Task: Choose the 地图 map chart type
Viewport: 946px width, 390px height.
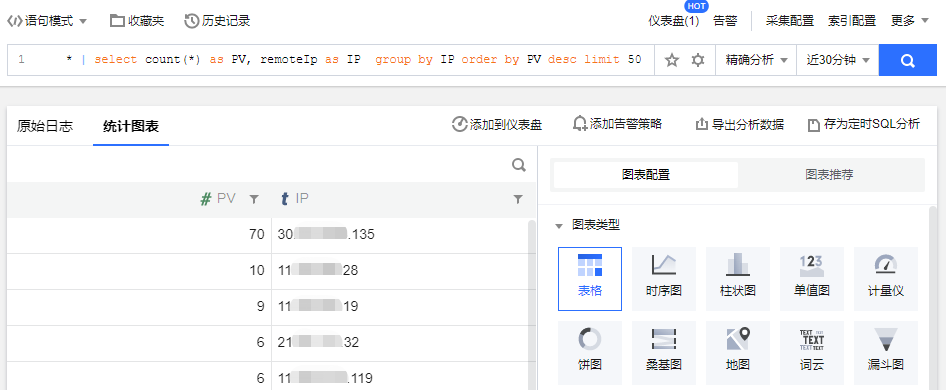Action: 738,353
